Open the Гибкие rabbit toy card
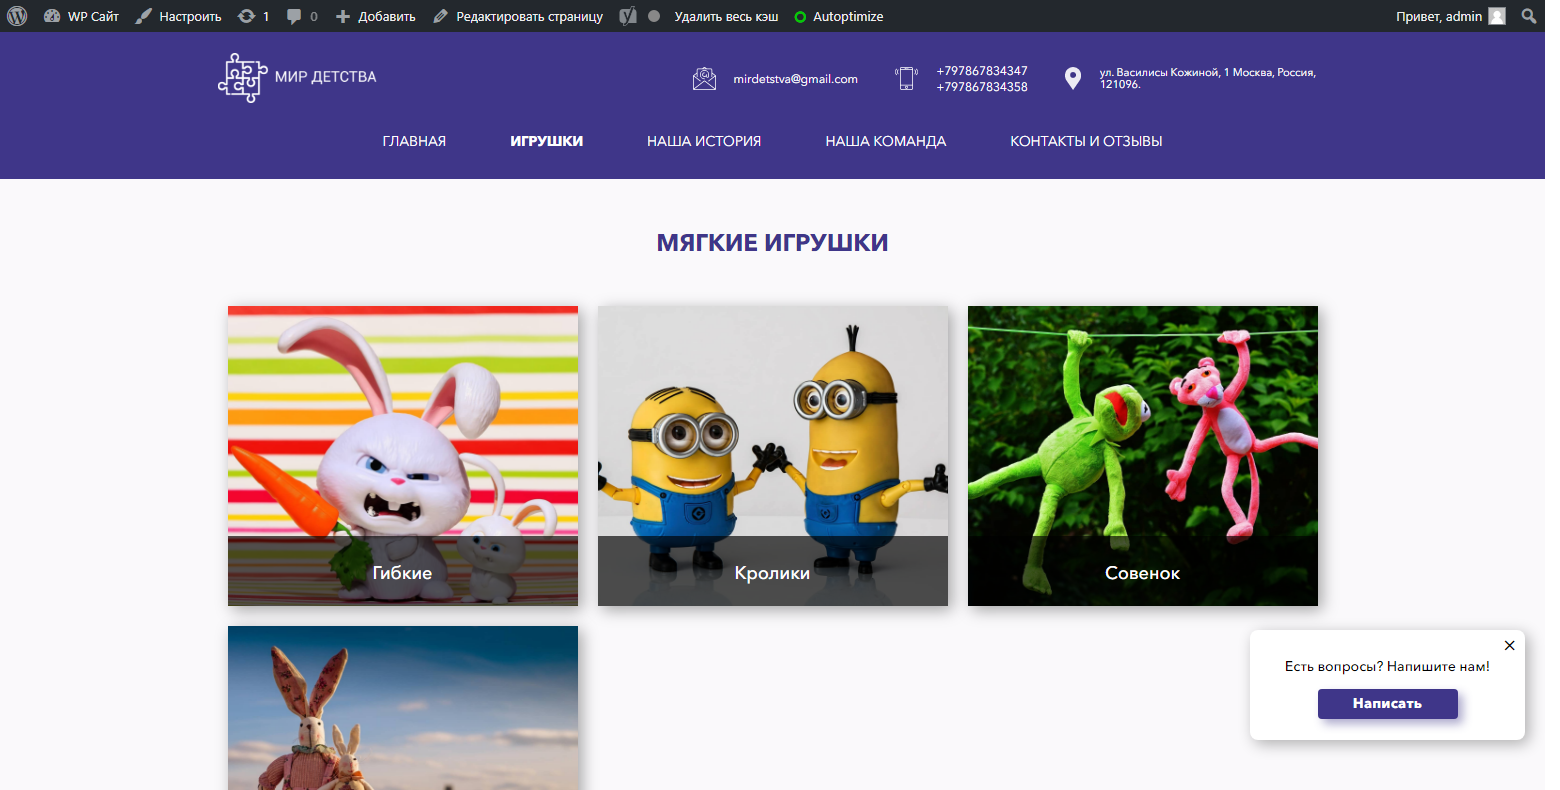The image size is (1560, 790). pos(403,456)
